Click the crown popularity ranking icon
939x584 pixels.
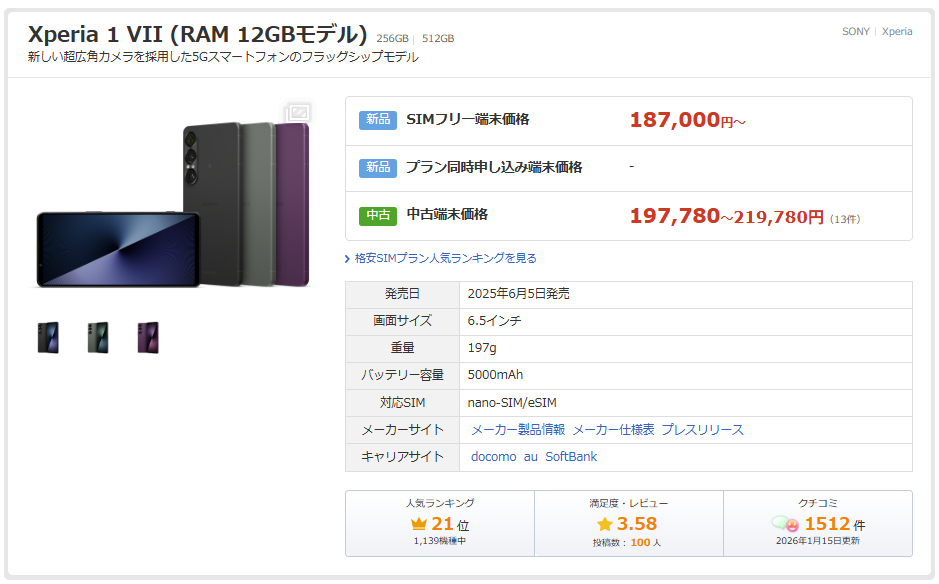[419, 524]
